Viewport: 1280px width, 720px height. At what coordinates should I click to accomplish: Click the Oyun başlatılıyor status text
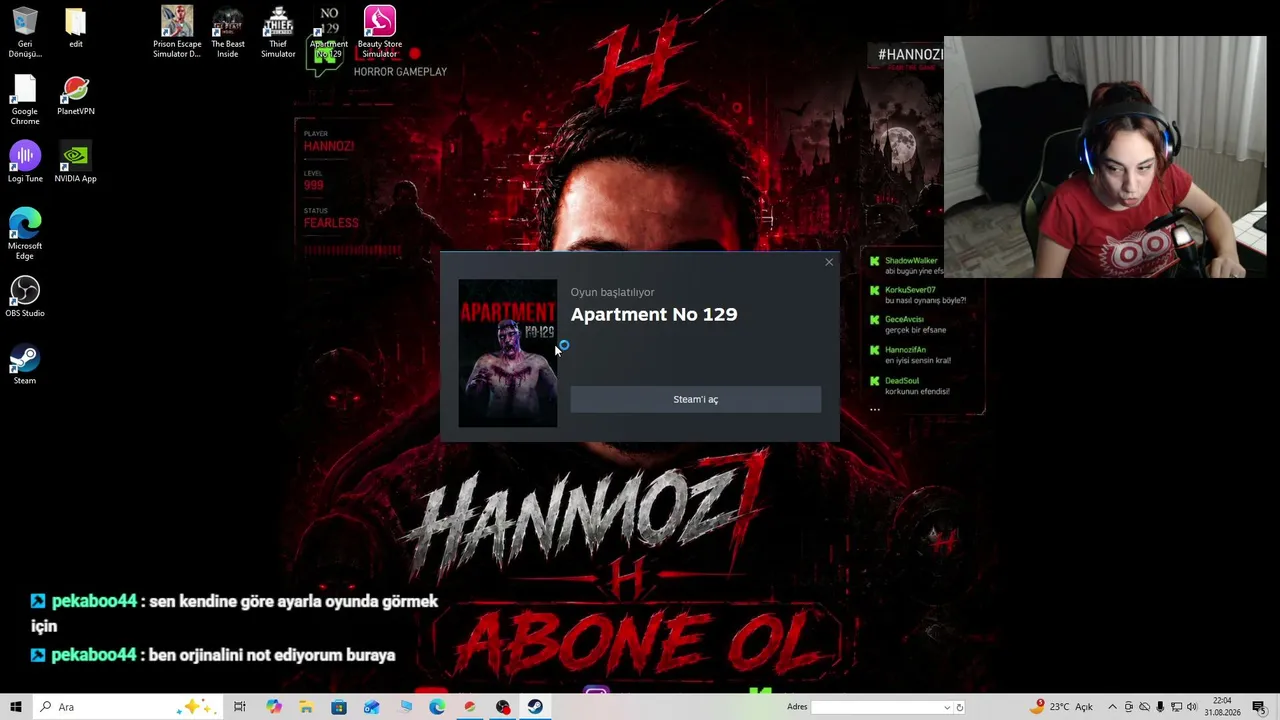click(613, 292)
